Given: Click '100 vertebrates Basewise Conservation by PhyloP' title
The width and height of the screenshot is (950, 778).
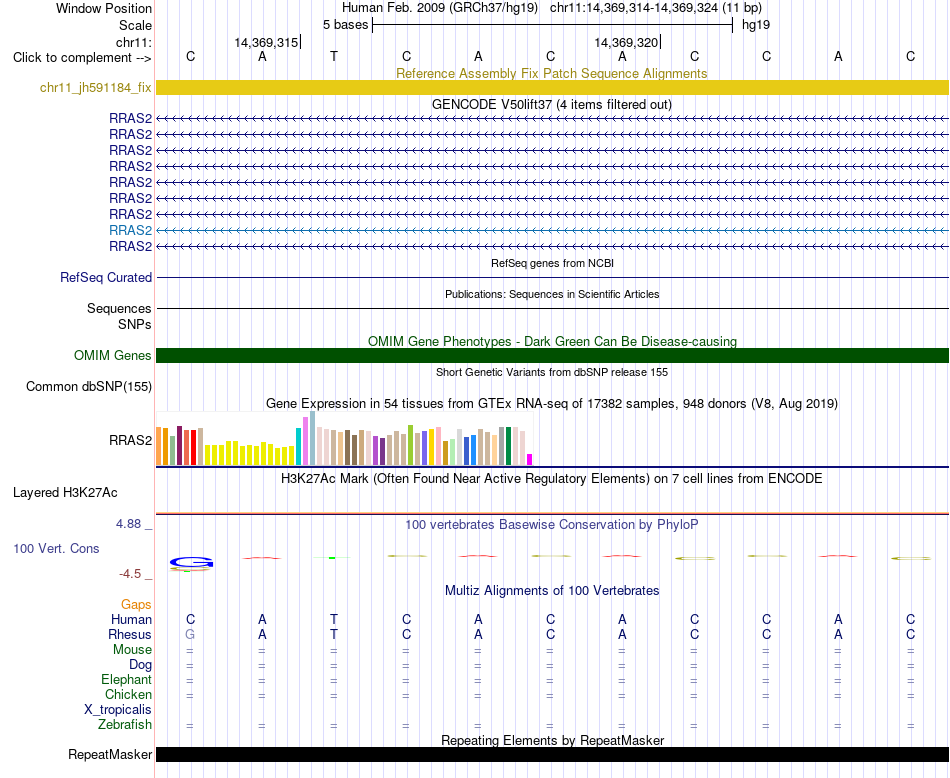Looking at the screenshot, I should pos(551,525).
